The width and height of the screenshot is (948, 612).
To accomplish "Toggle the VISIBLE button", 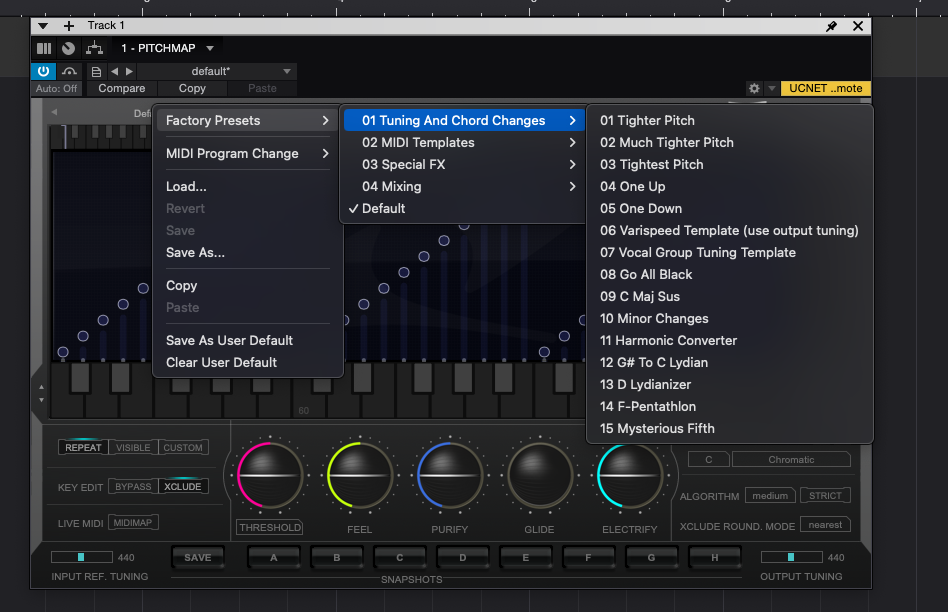I will point(133,448).
